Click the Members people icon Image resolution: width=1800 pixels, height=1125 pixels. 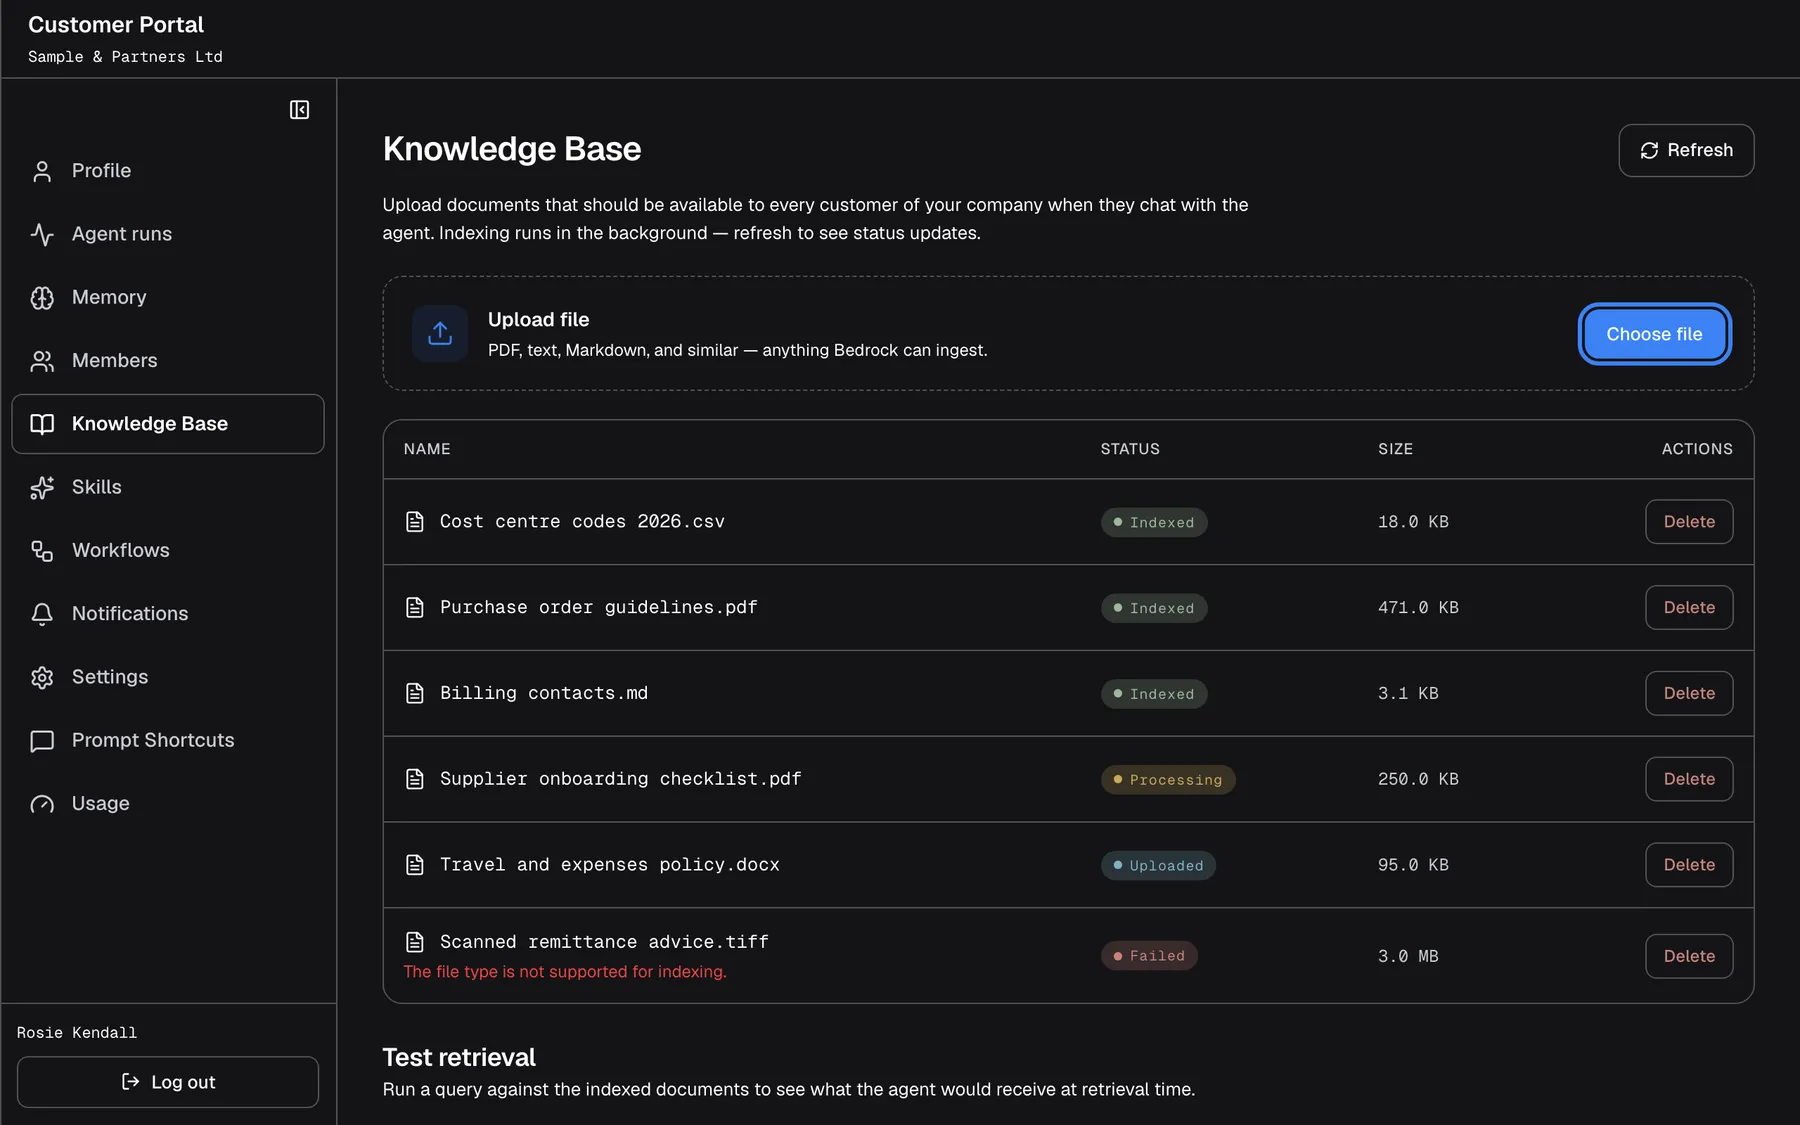(42, 361)
